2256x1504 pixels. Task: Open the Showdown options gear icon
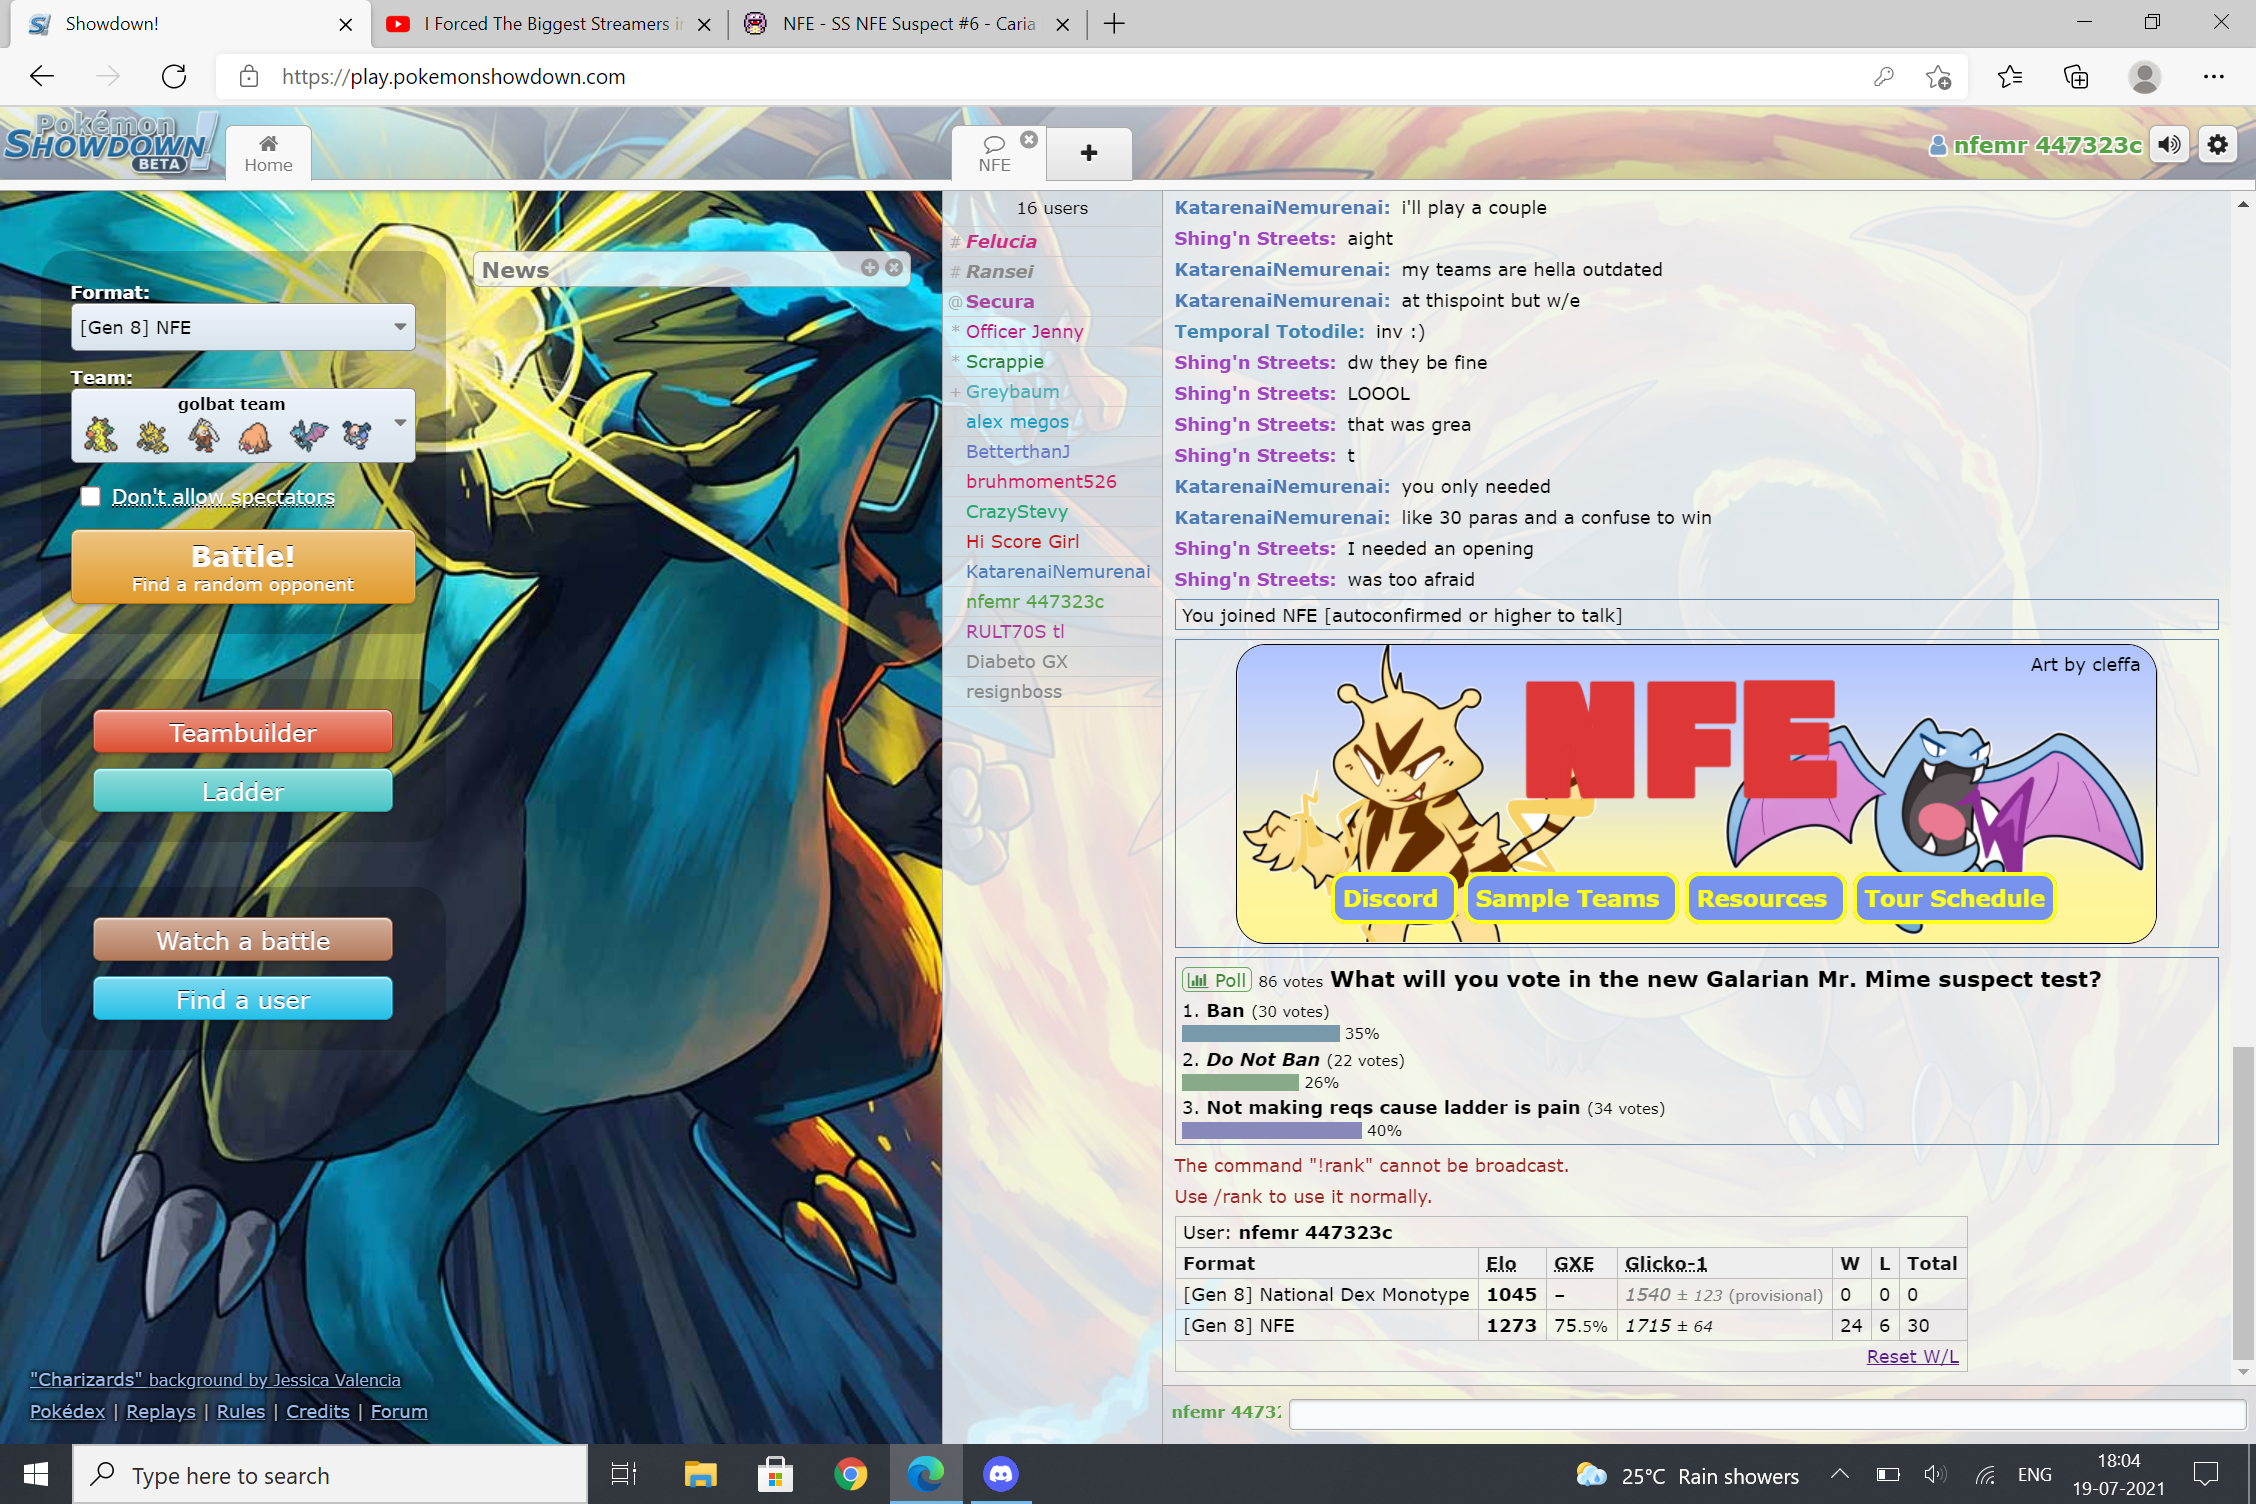2218,145
